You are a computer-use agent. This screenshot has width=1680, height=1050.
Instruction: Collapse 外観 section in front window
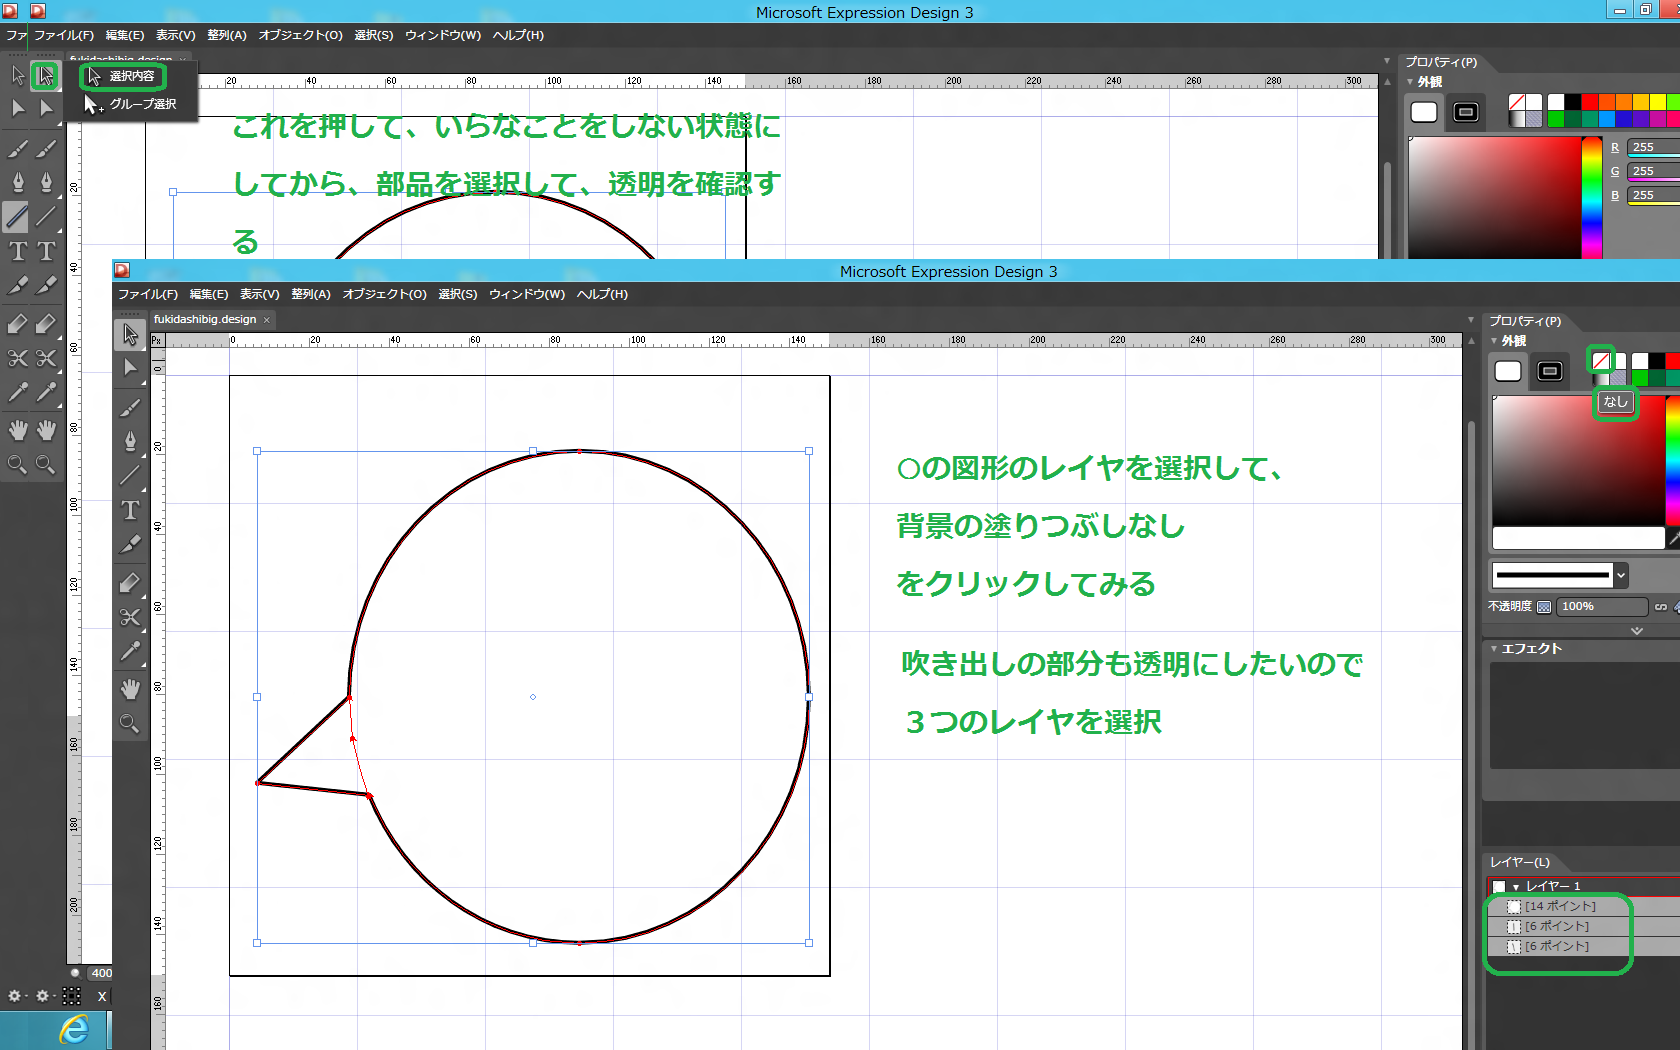(x=1494, y=341)
